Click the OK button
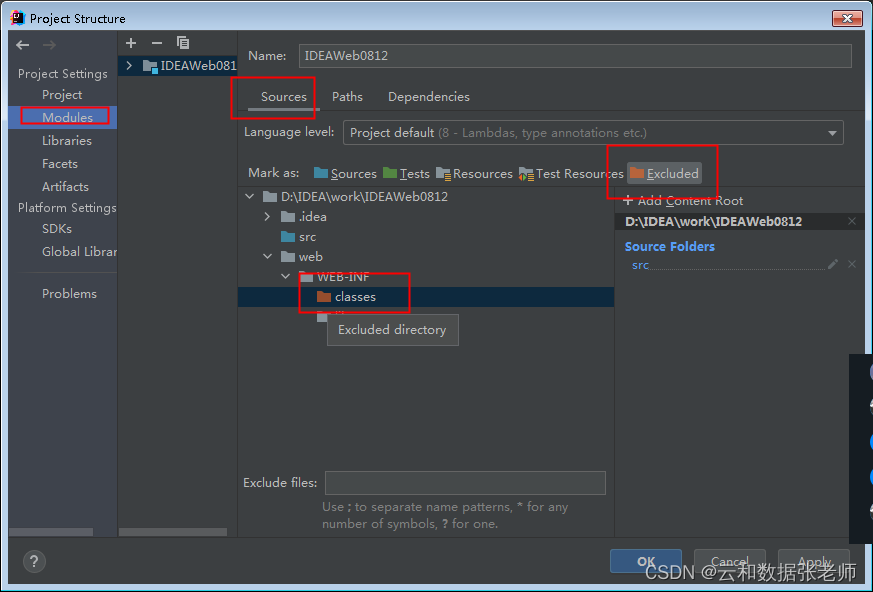The width and height of the screenshot is (873, 592). tap(646, 561)
